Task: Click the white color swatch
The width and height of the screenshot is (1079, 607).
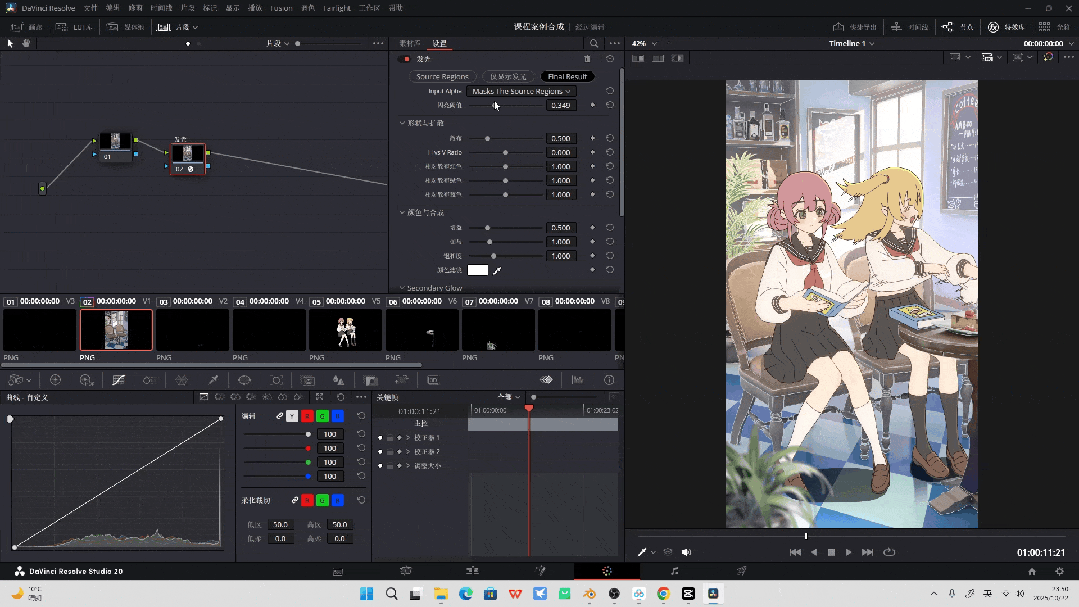Action: 478,270
